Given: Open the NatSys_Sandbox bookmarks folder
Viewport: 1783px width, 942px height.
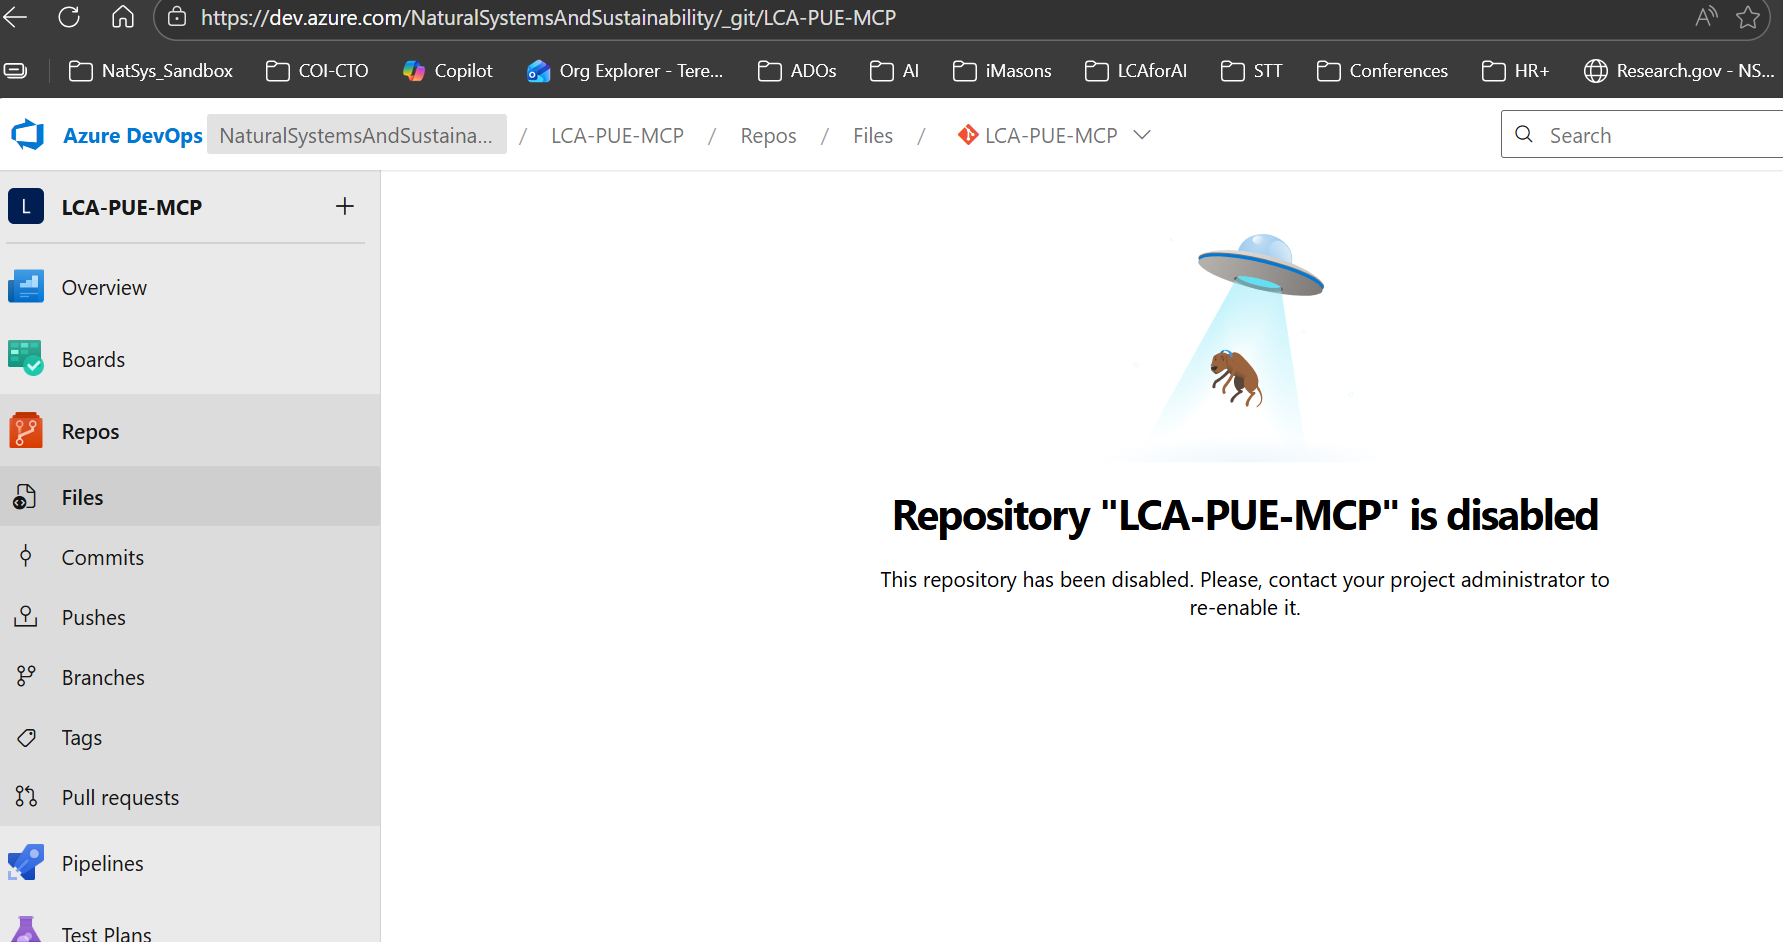Looking at the screenshot, I should 151,71.
